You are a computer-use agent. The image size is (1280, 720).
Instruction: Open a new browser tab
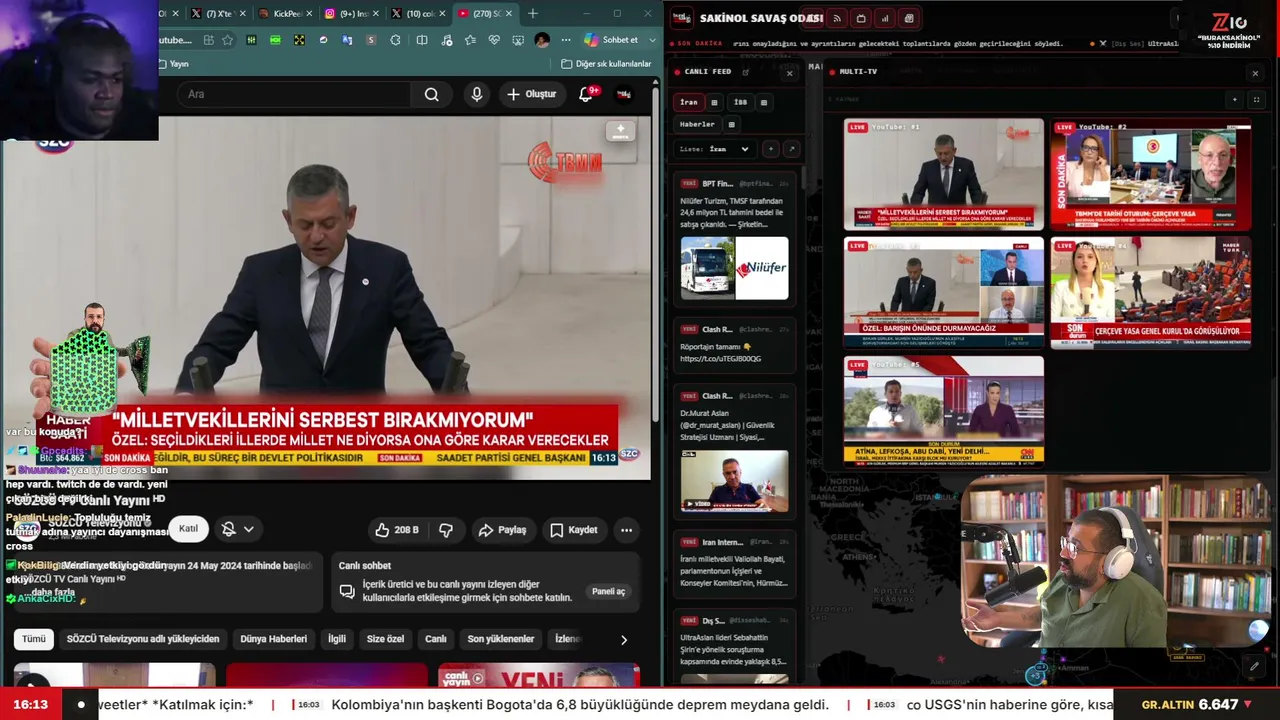pyautogui.click(x=533, y=14)
